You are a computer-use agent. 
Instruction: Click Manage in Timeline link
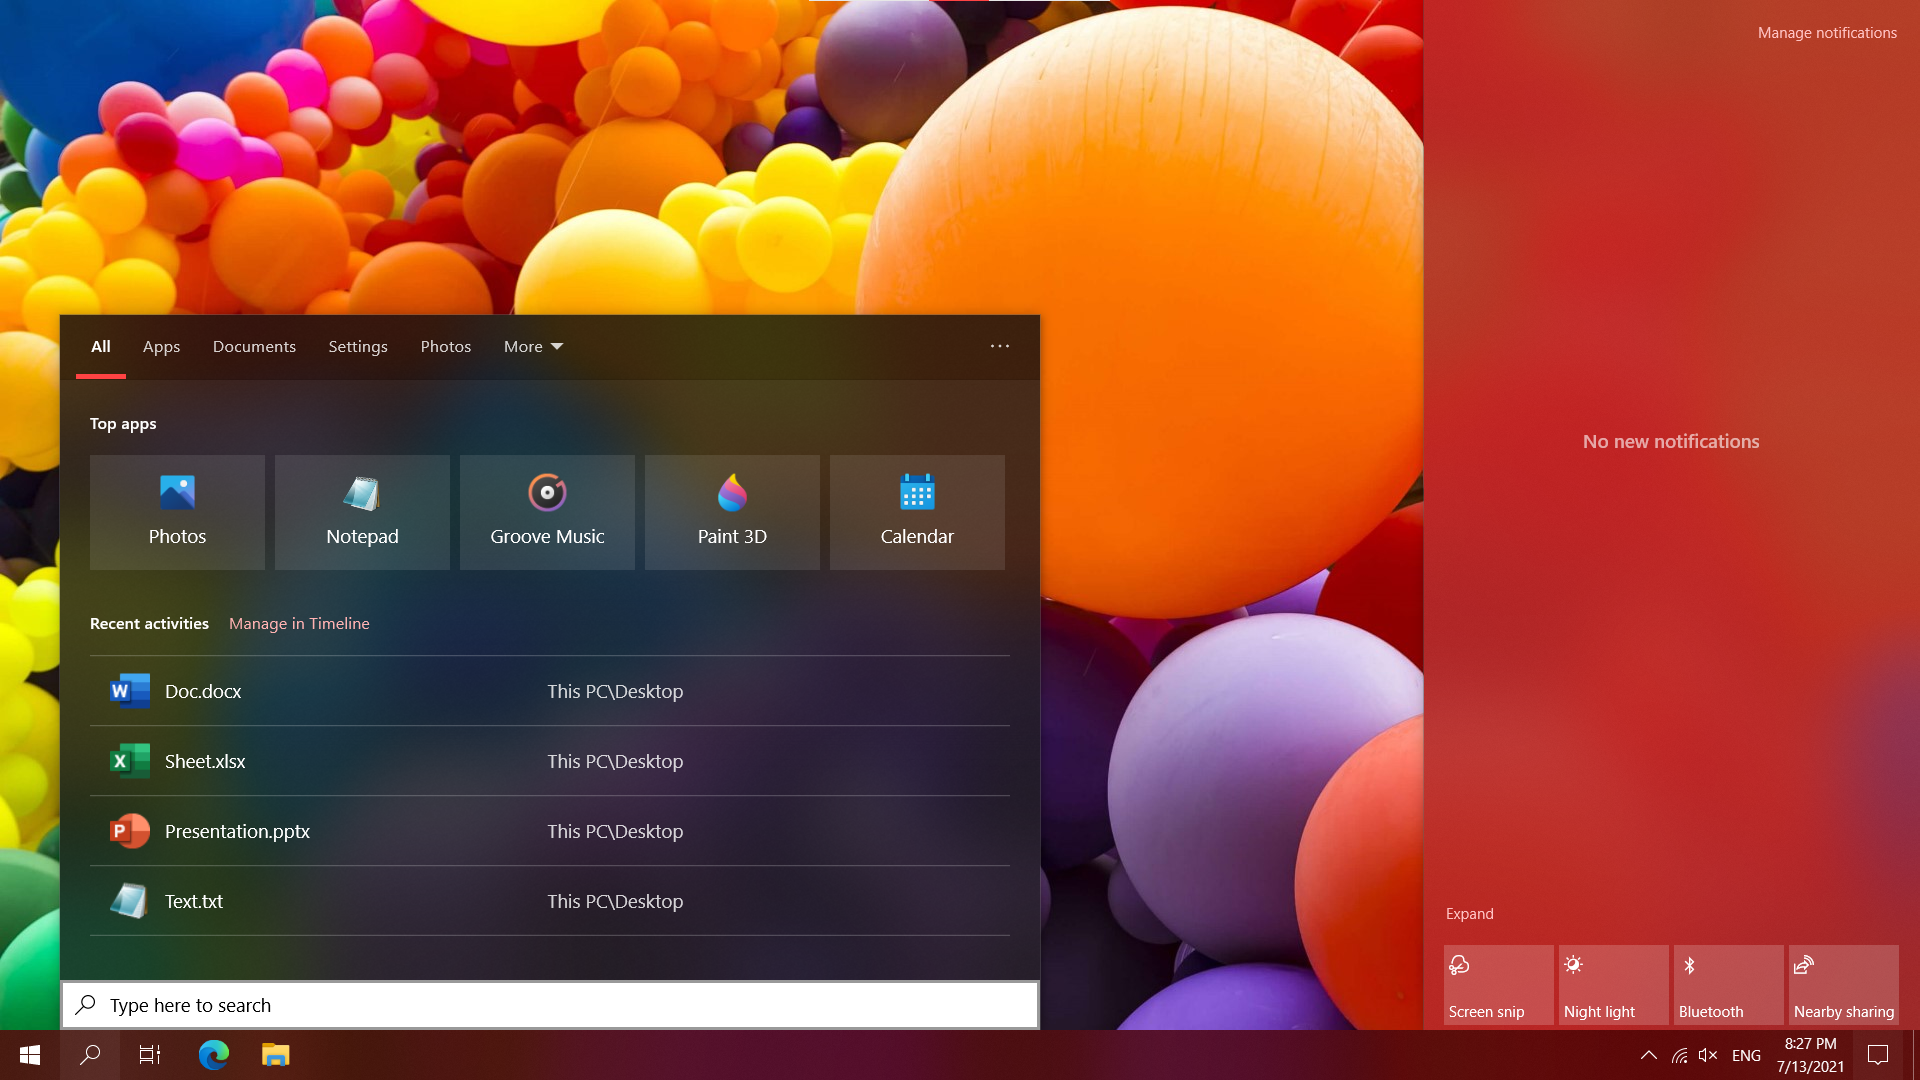pyautogui.click(x=299, y=622)
